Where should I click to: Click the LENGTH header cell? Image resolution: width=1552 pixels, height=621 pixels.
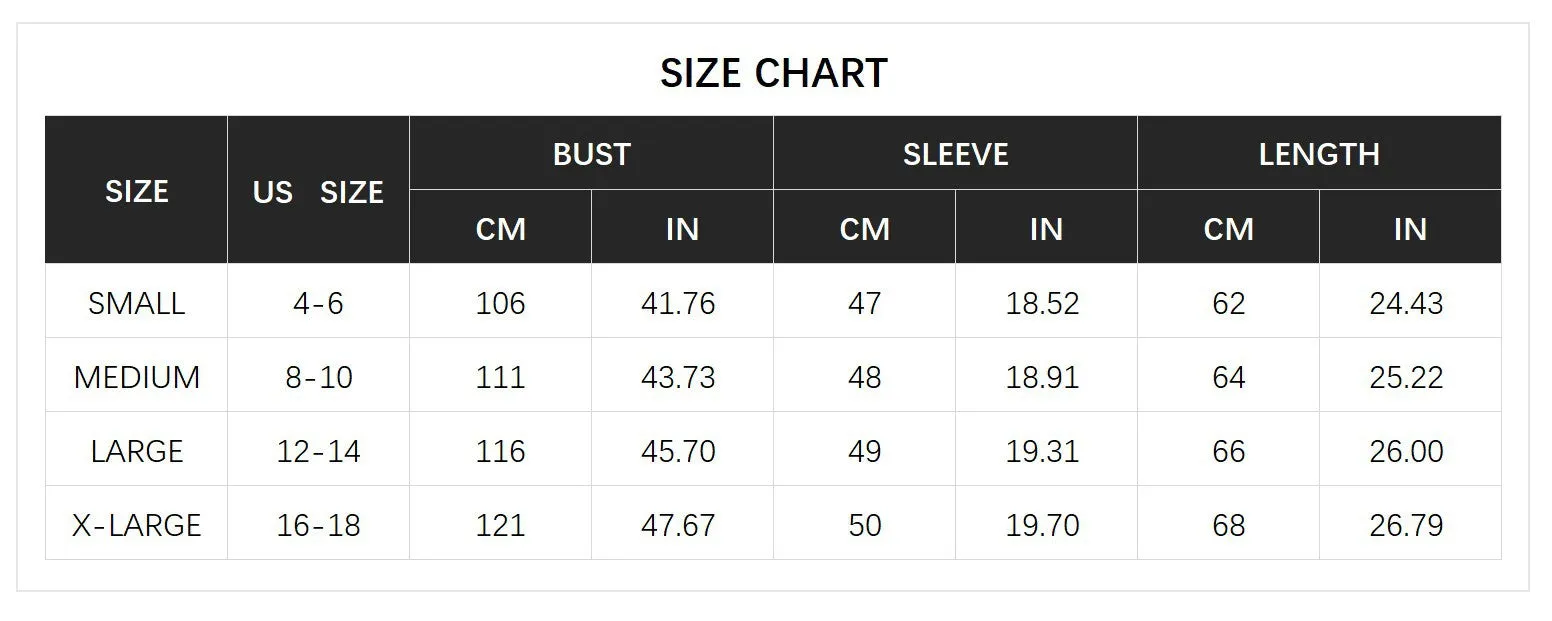click(1319, 153)
